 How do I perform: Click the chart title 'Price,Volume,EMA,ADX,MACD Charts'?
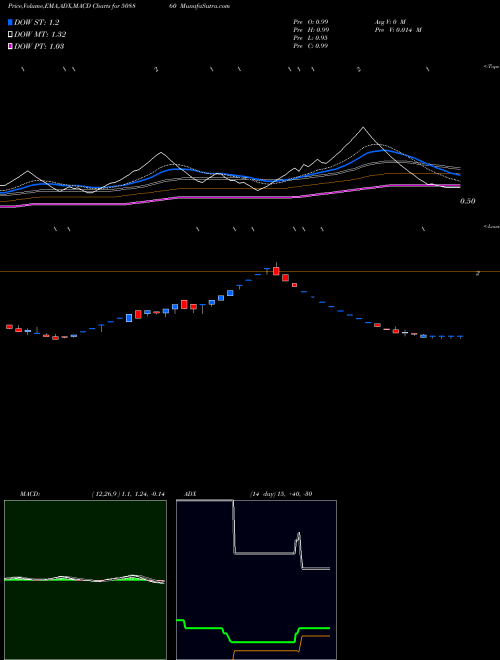(x=60, y=6)
